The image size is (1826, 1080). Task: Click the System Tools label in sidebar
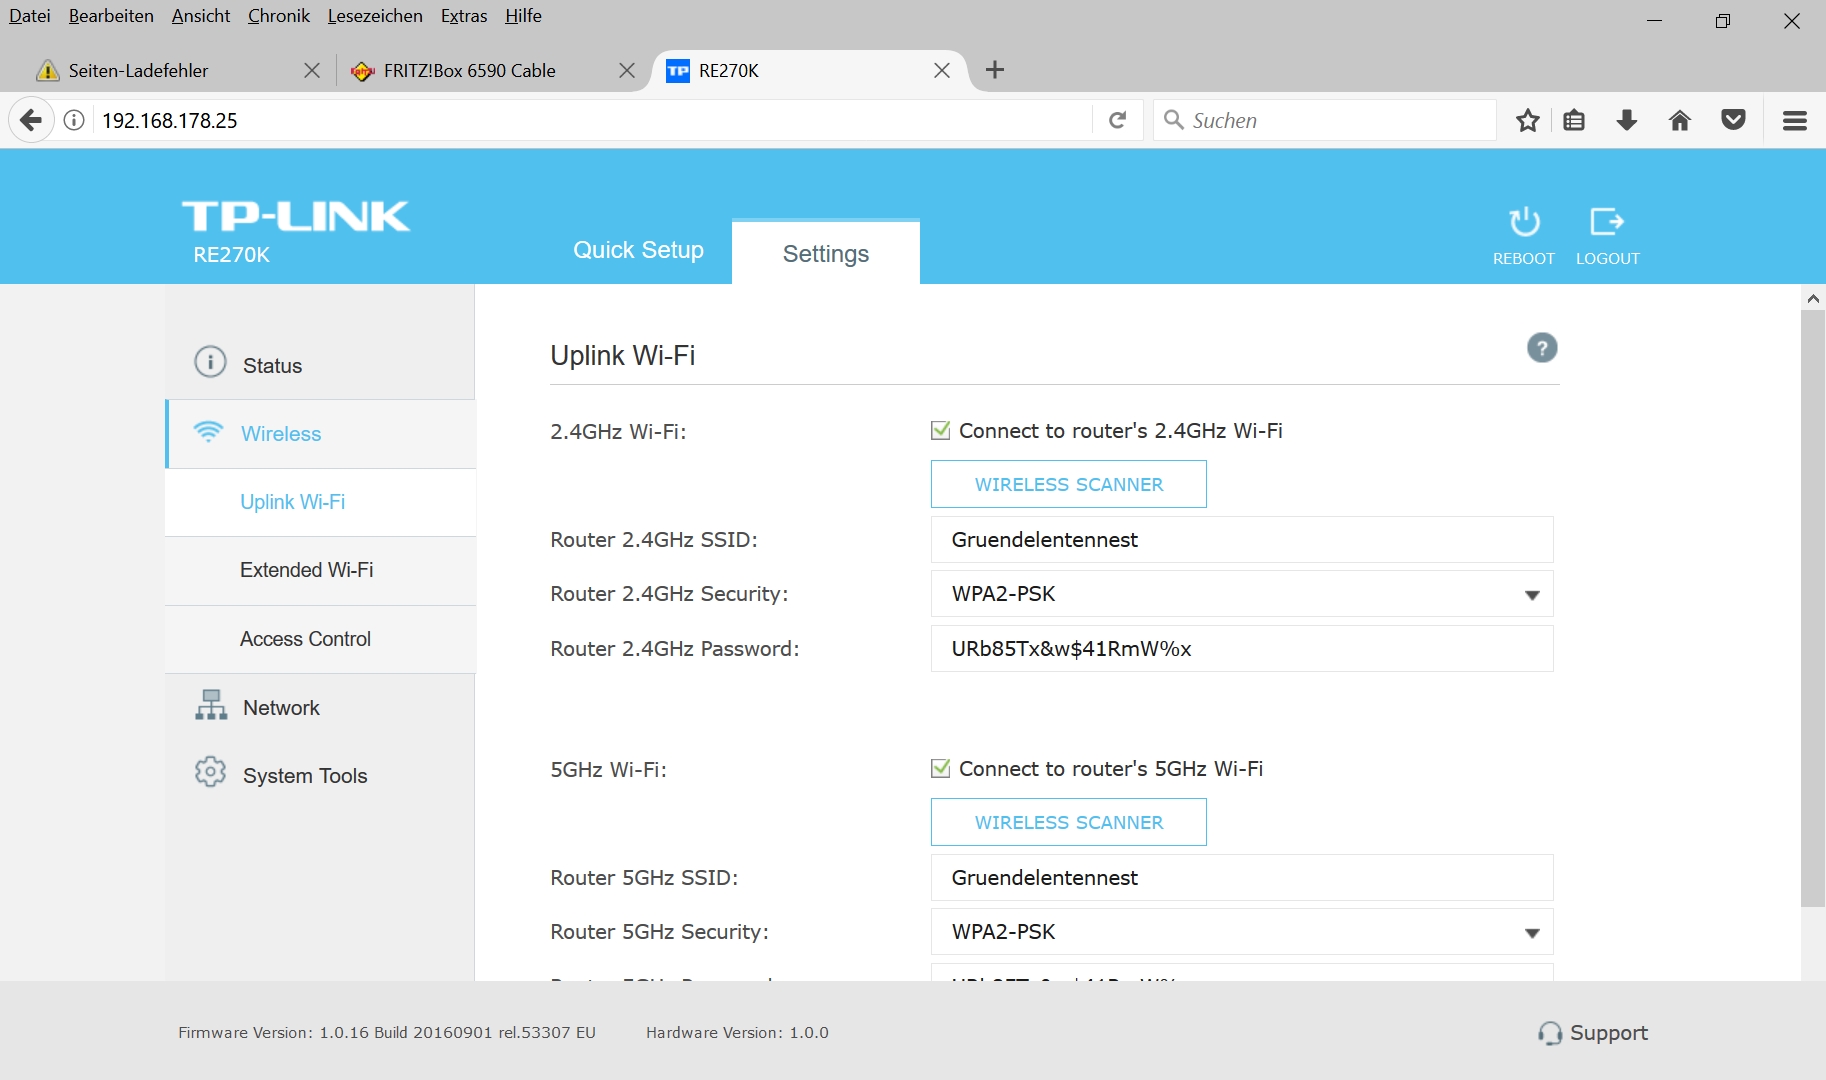(x=305, y=776)
